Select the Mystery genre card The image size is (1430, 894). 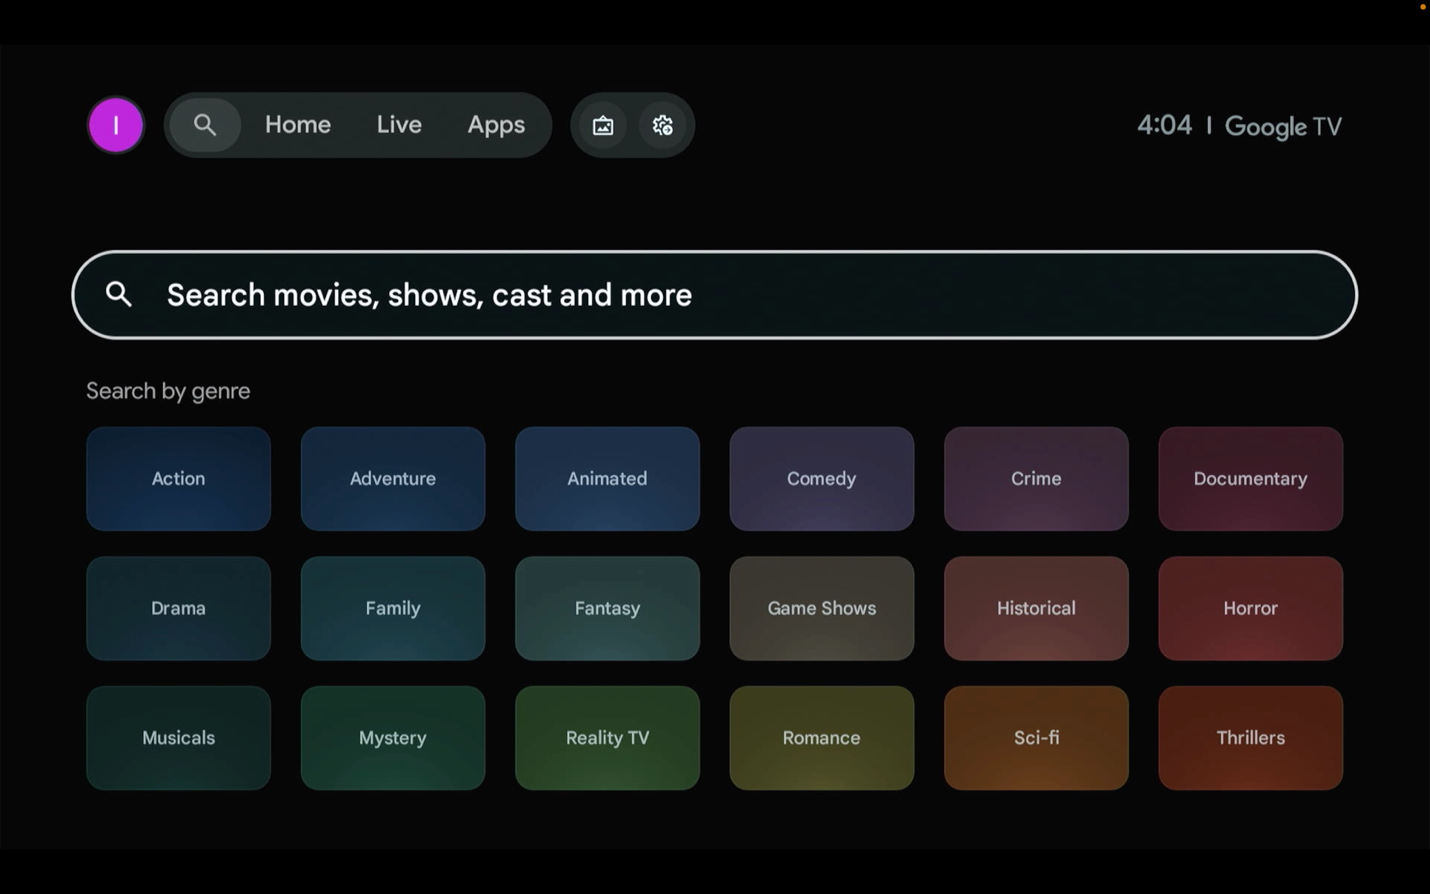tap(393, 738)
